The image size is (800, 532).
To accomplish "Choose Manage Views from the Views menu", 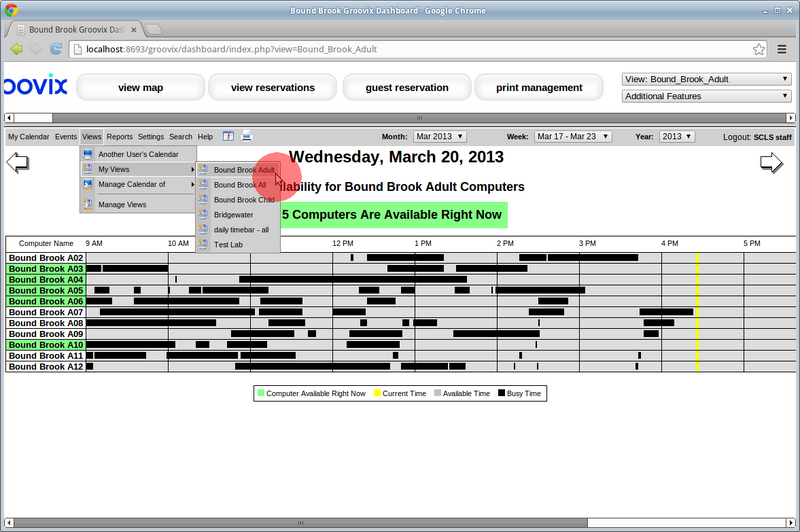I will [138, 205].
